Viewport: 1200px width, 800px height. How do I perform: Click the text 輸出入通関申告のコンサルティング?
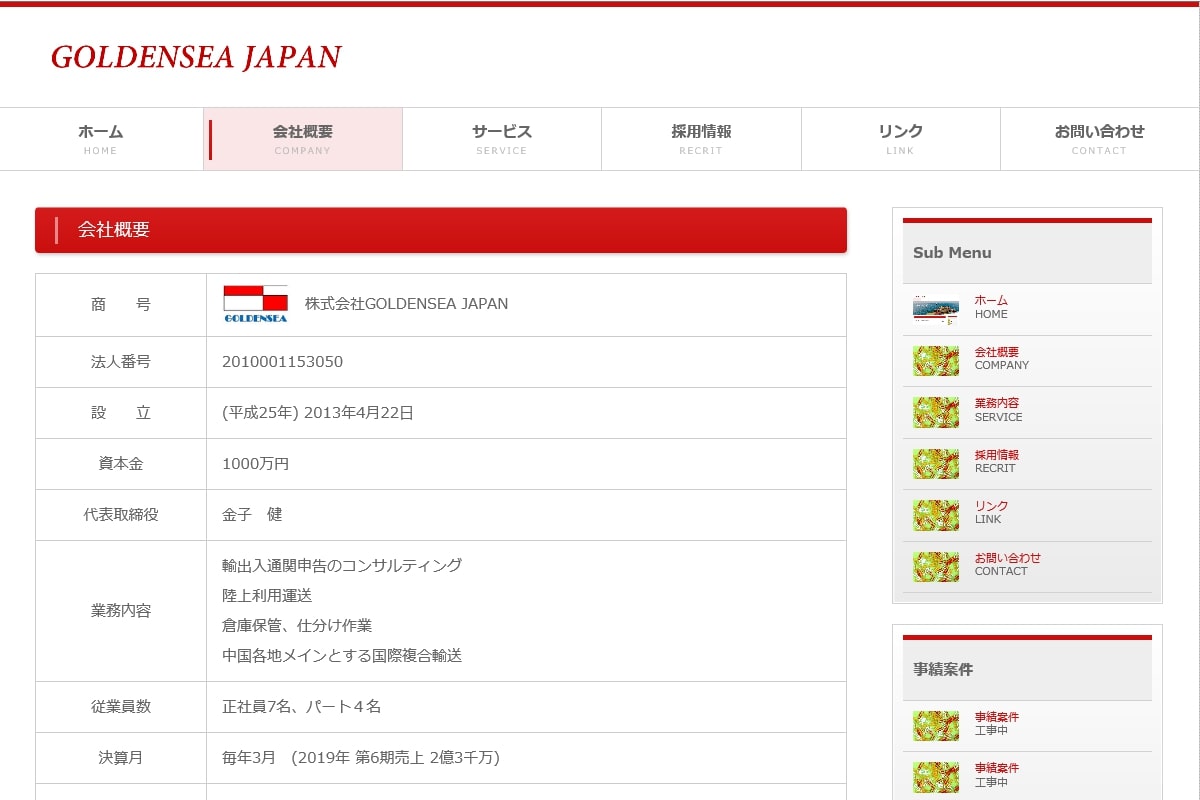342,566
